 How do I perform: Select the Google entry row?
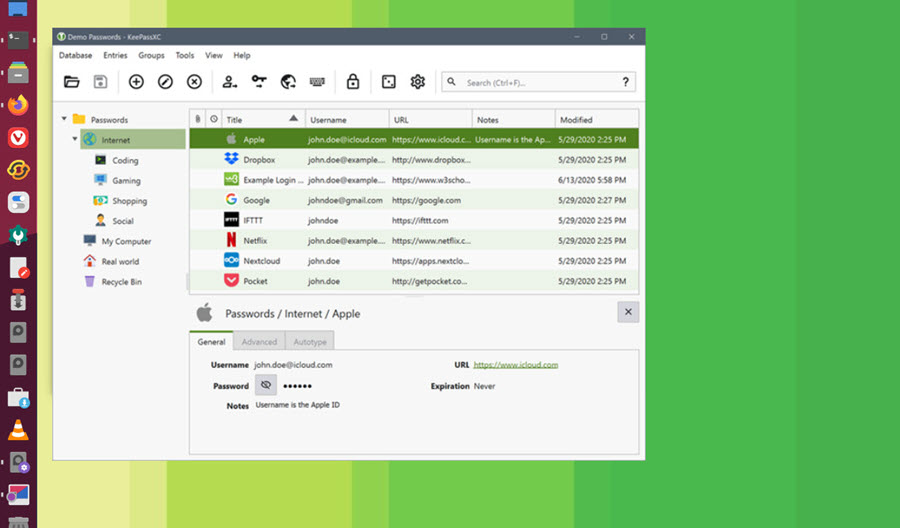pyautogui.click(x=414, y=200)
